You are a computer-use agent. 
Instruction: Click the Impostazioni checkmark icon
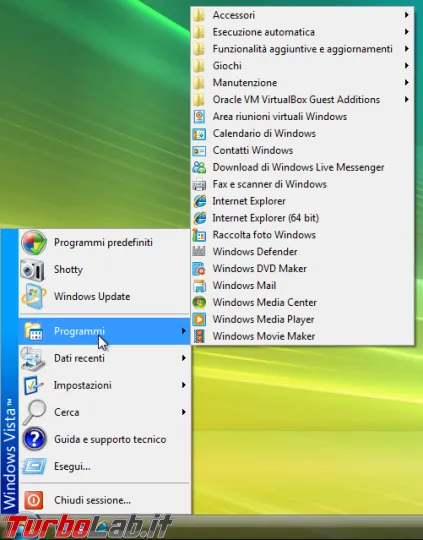click(x=33, y=385)
